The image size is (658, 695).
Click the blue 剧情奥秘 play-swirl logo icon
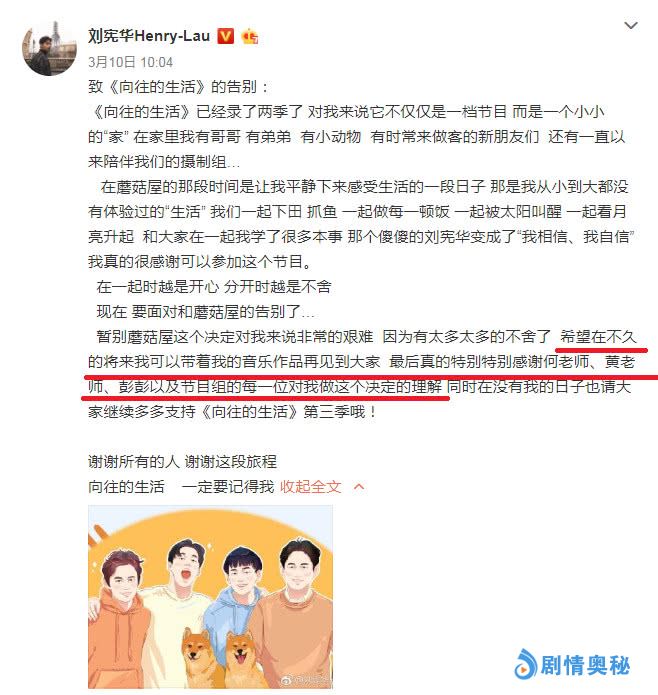526,664
